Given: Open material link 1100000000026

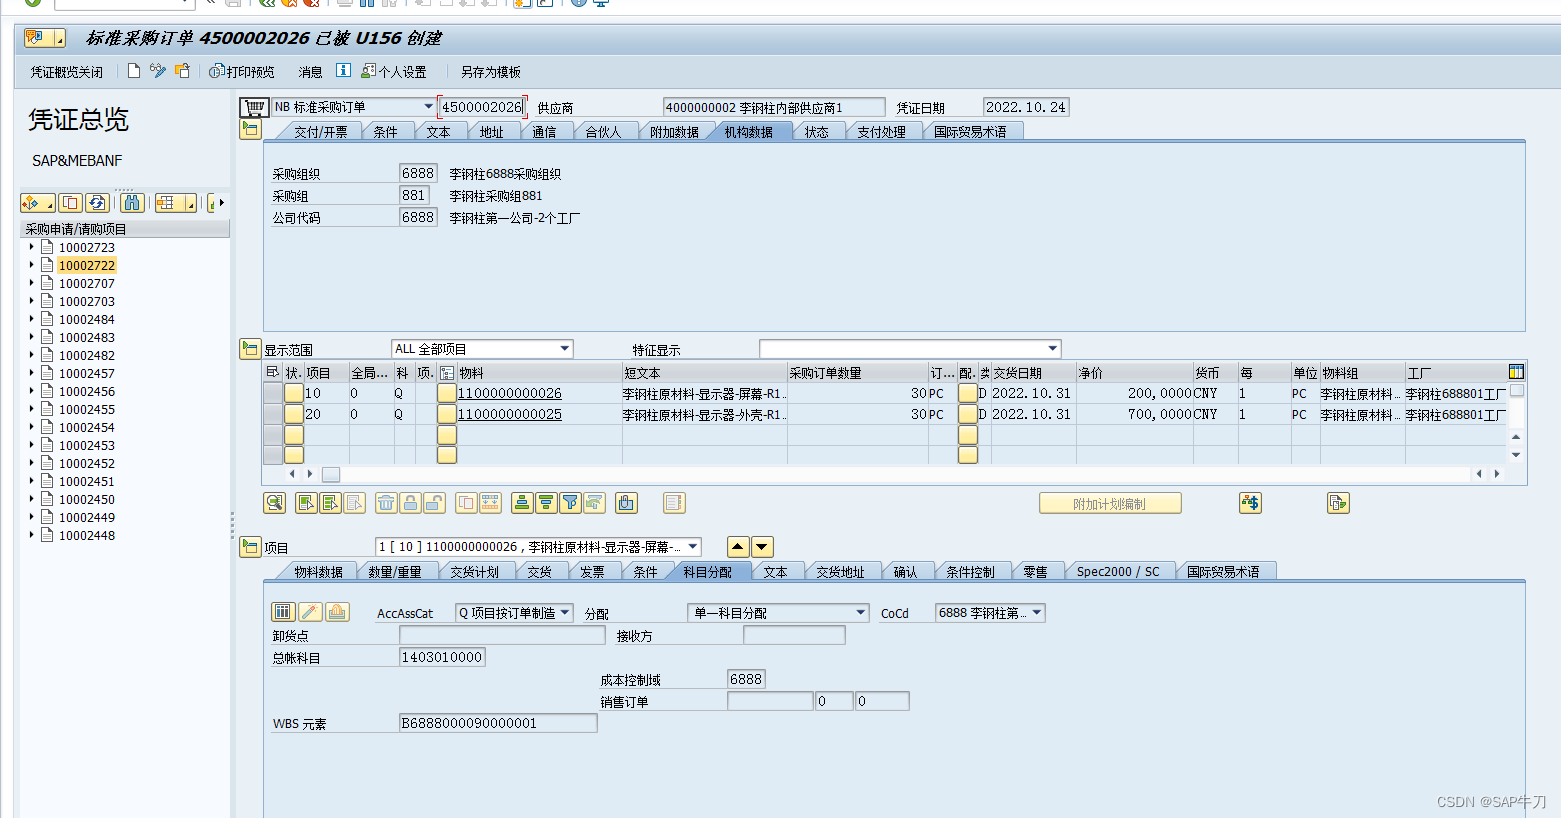Looking at the screenshot, I should point(509,393).
